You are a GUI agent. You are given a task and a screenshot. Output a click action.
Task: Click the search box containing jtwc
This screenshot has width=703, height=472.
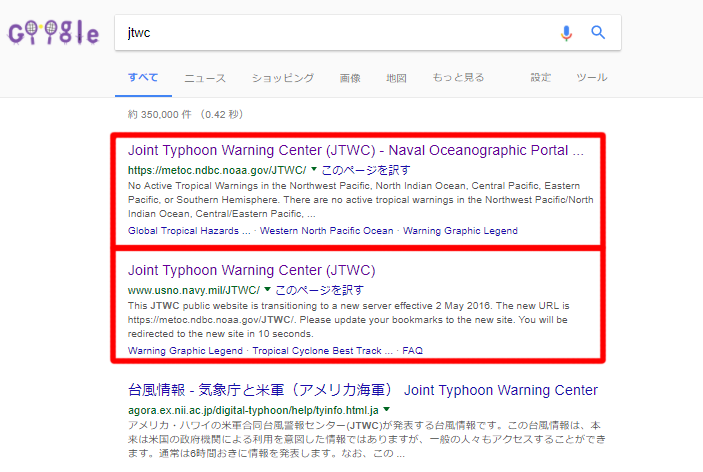368,33
